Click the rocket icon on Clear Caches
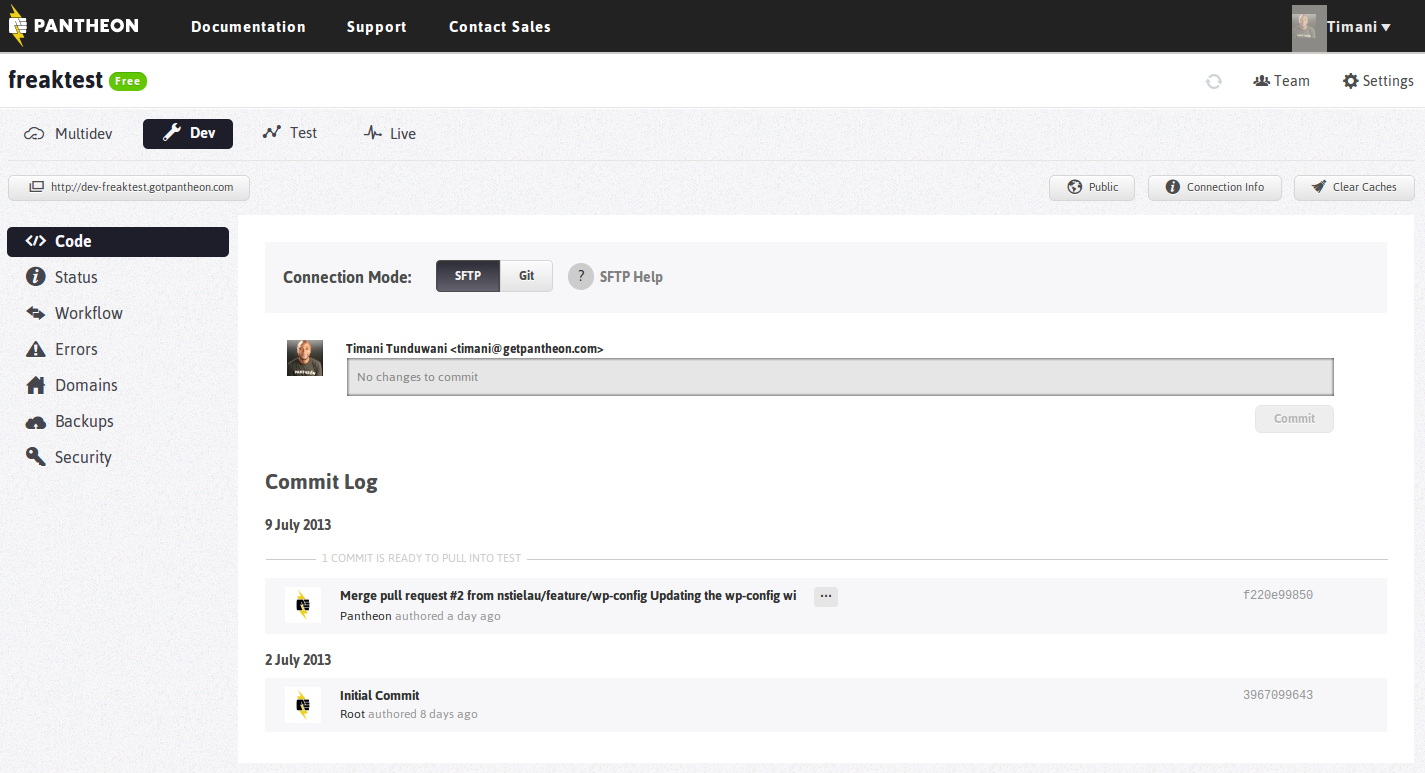The image size is (1425, 773). coord(1319,187)
